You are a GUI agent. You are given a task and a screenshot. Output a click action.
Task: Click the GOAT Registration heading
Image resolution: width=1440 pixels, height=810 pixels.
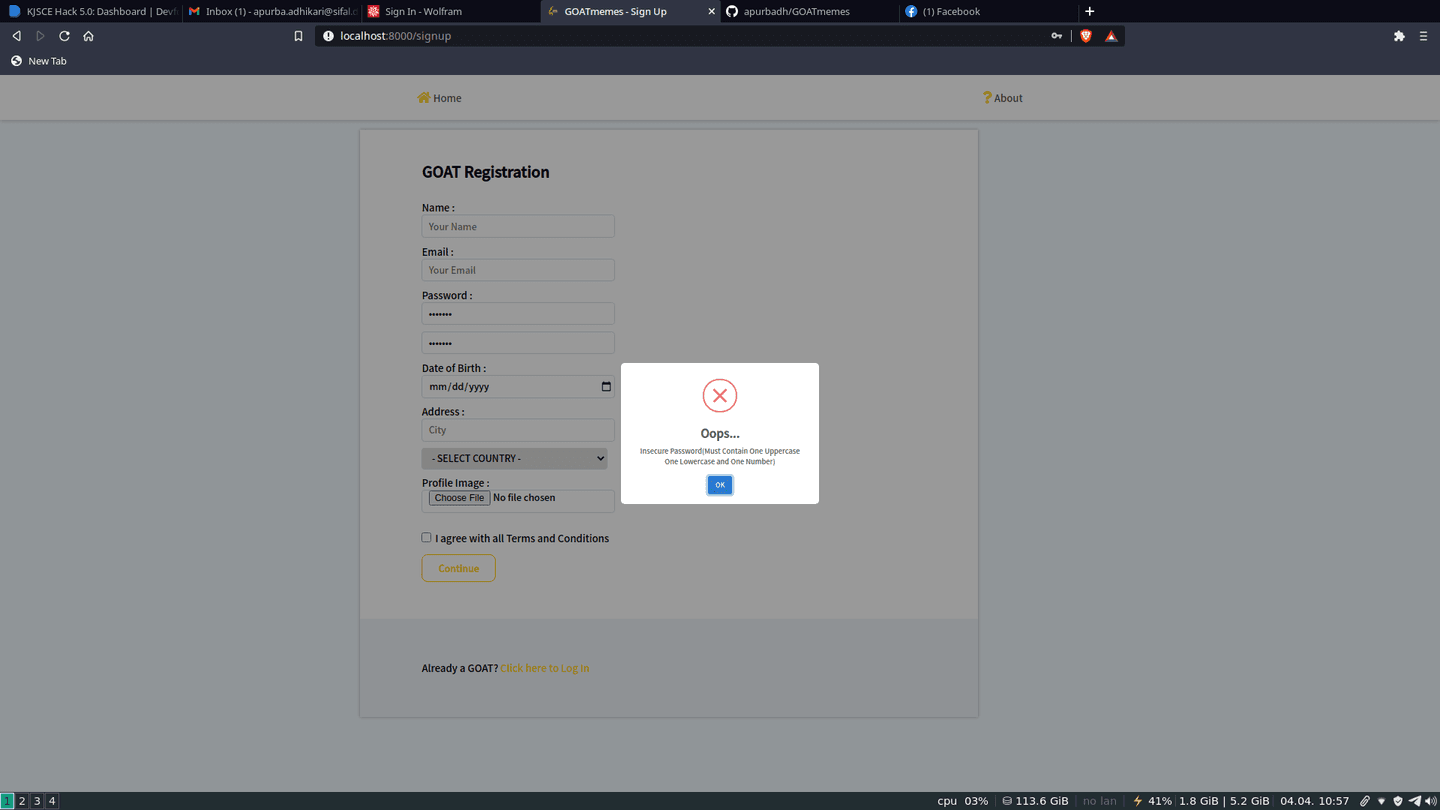coord(485,172)
